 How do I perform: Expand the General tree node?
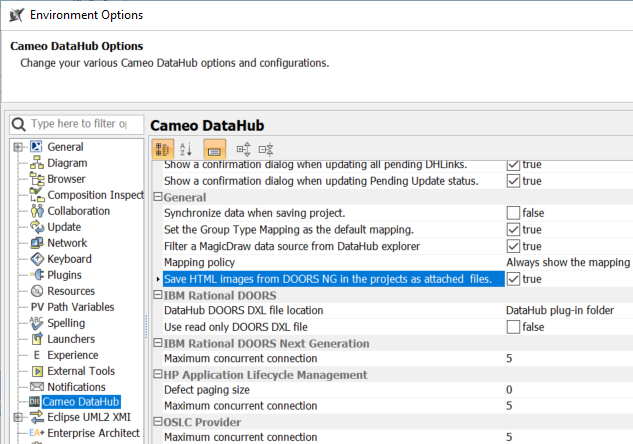click(18, 147)
